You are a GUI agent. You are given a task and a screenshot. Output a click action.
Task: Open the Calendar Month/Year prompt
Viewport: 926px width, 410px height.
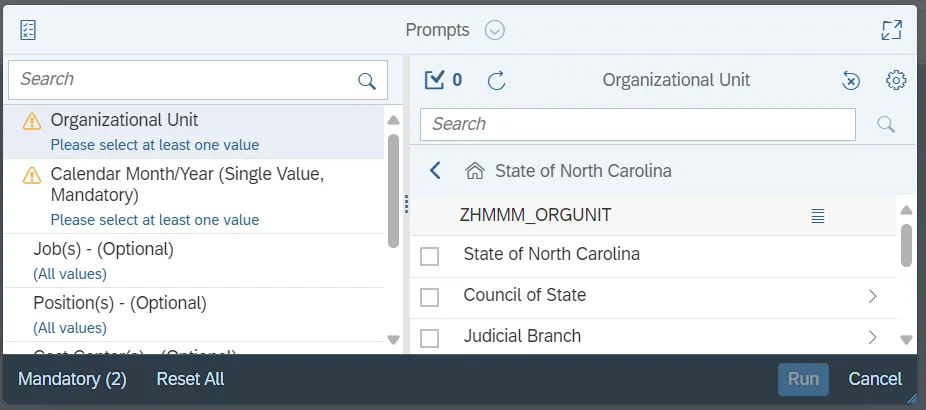(187, 184)
